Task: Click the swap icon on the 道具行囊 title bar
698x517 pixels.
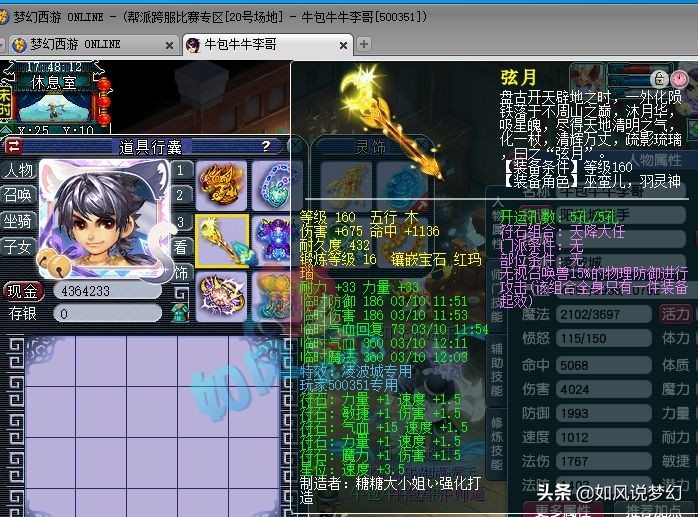Action: coord(13,146)
